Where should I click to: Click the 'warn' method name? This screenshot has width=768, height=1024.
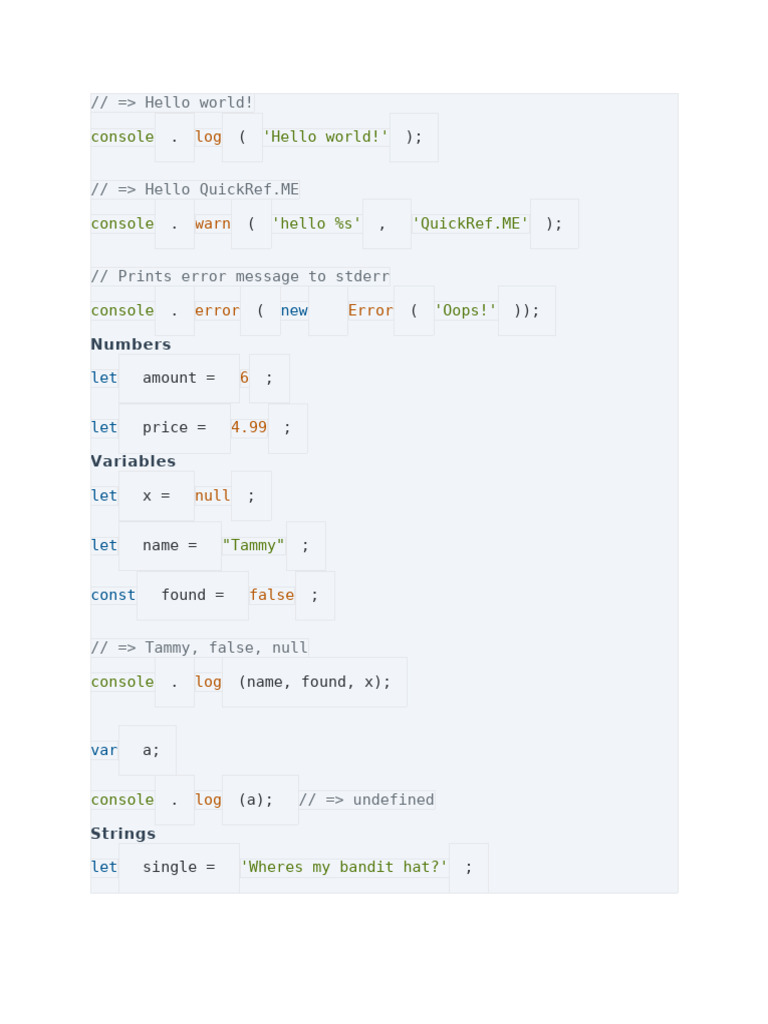212,224
